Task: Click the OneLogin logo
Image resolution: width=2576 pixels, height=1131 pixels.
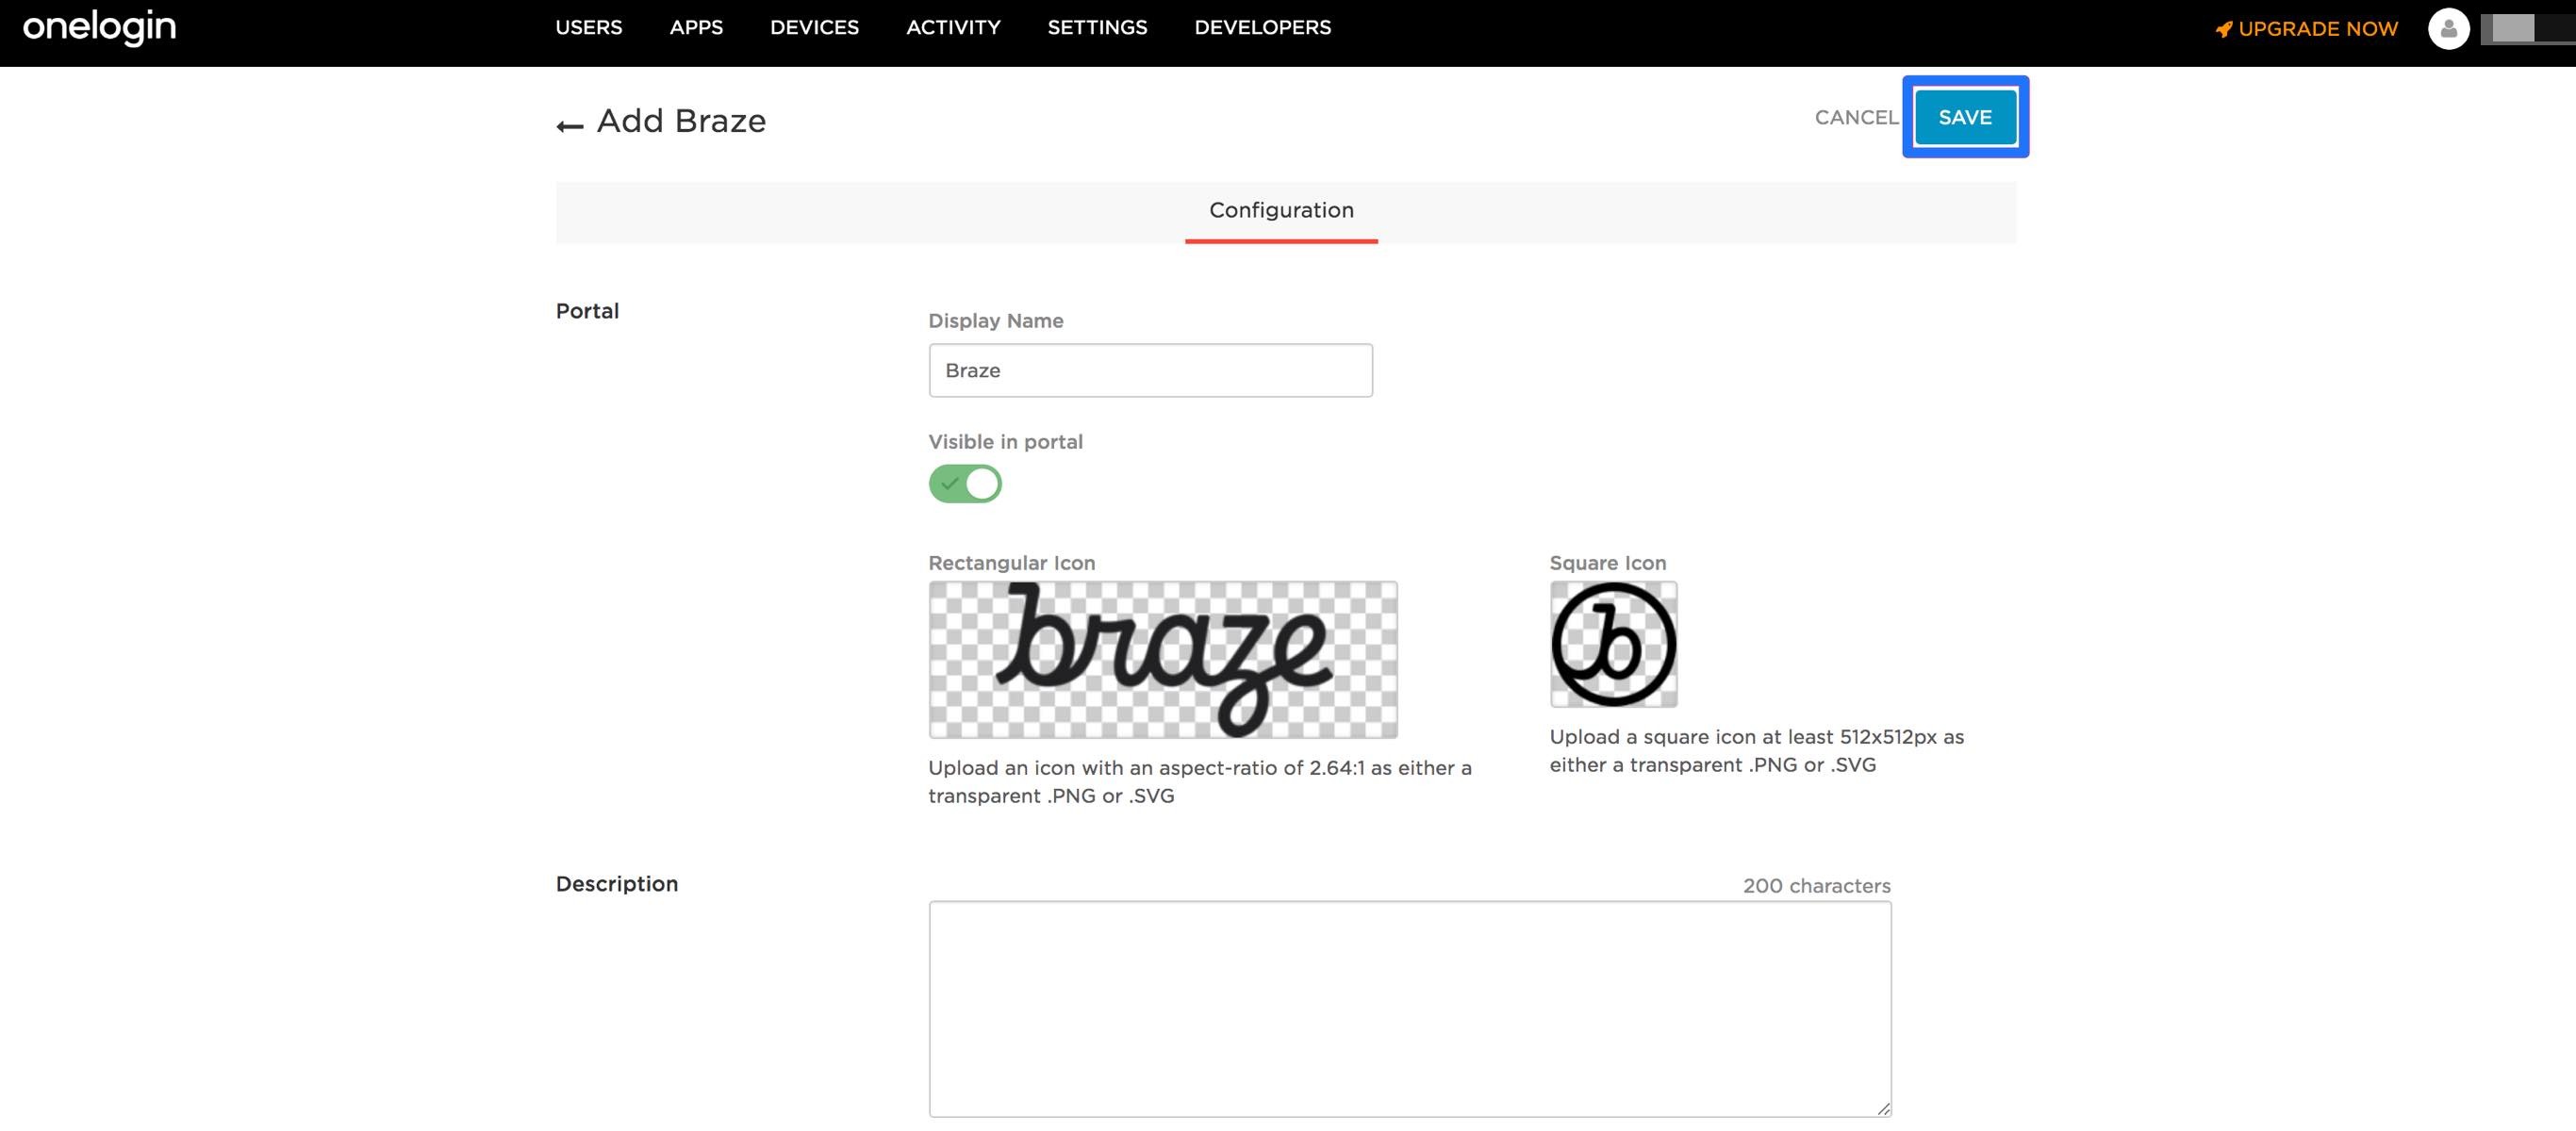Action: [x=99, y=27]
